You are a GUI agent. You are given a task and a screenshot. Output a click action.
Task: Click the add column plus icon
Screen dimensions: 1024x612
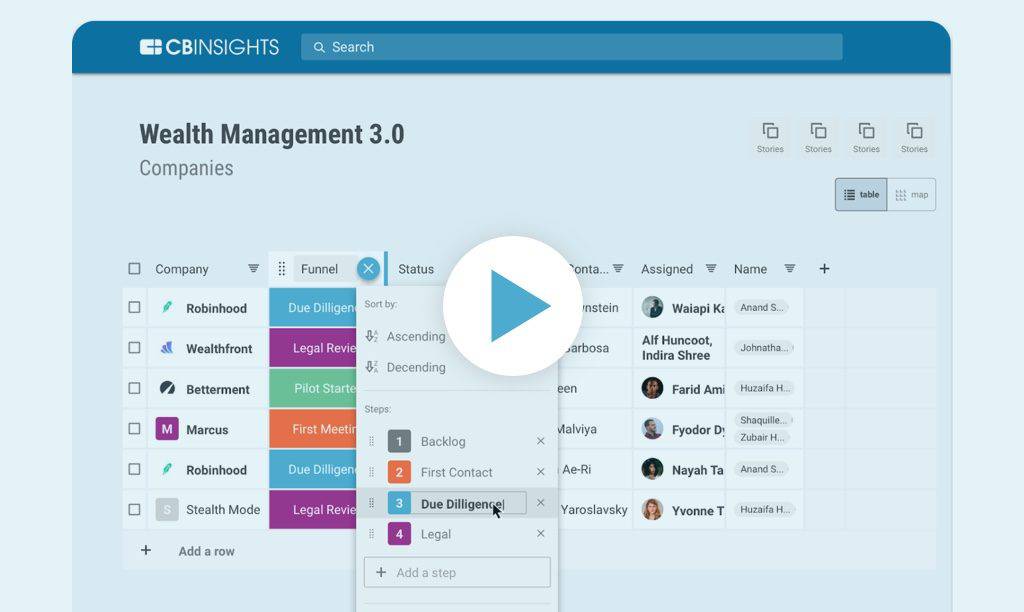click(824, 268)
